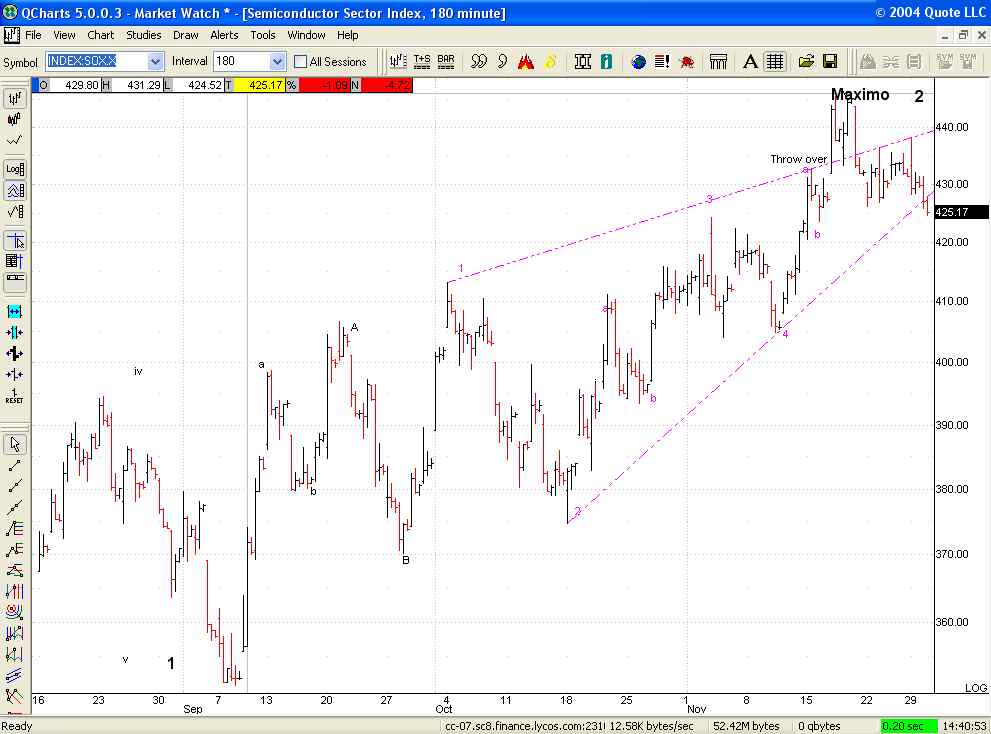The image size is (991, 734).
Task: Select the bar chart type icon in left toolbar
Action: pos(15,98)
